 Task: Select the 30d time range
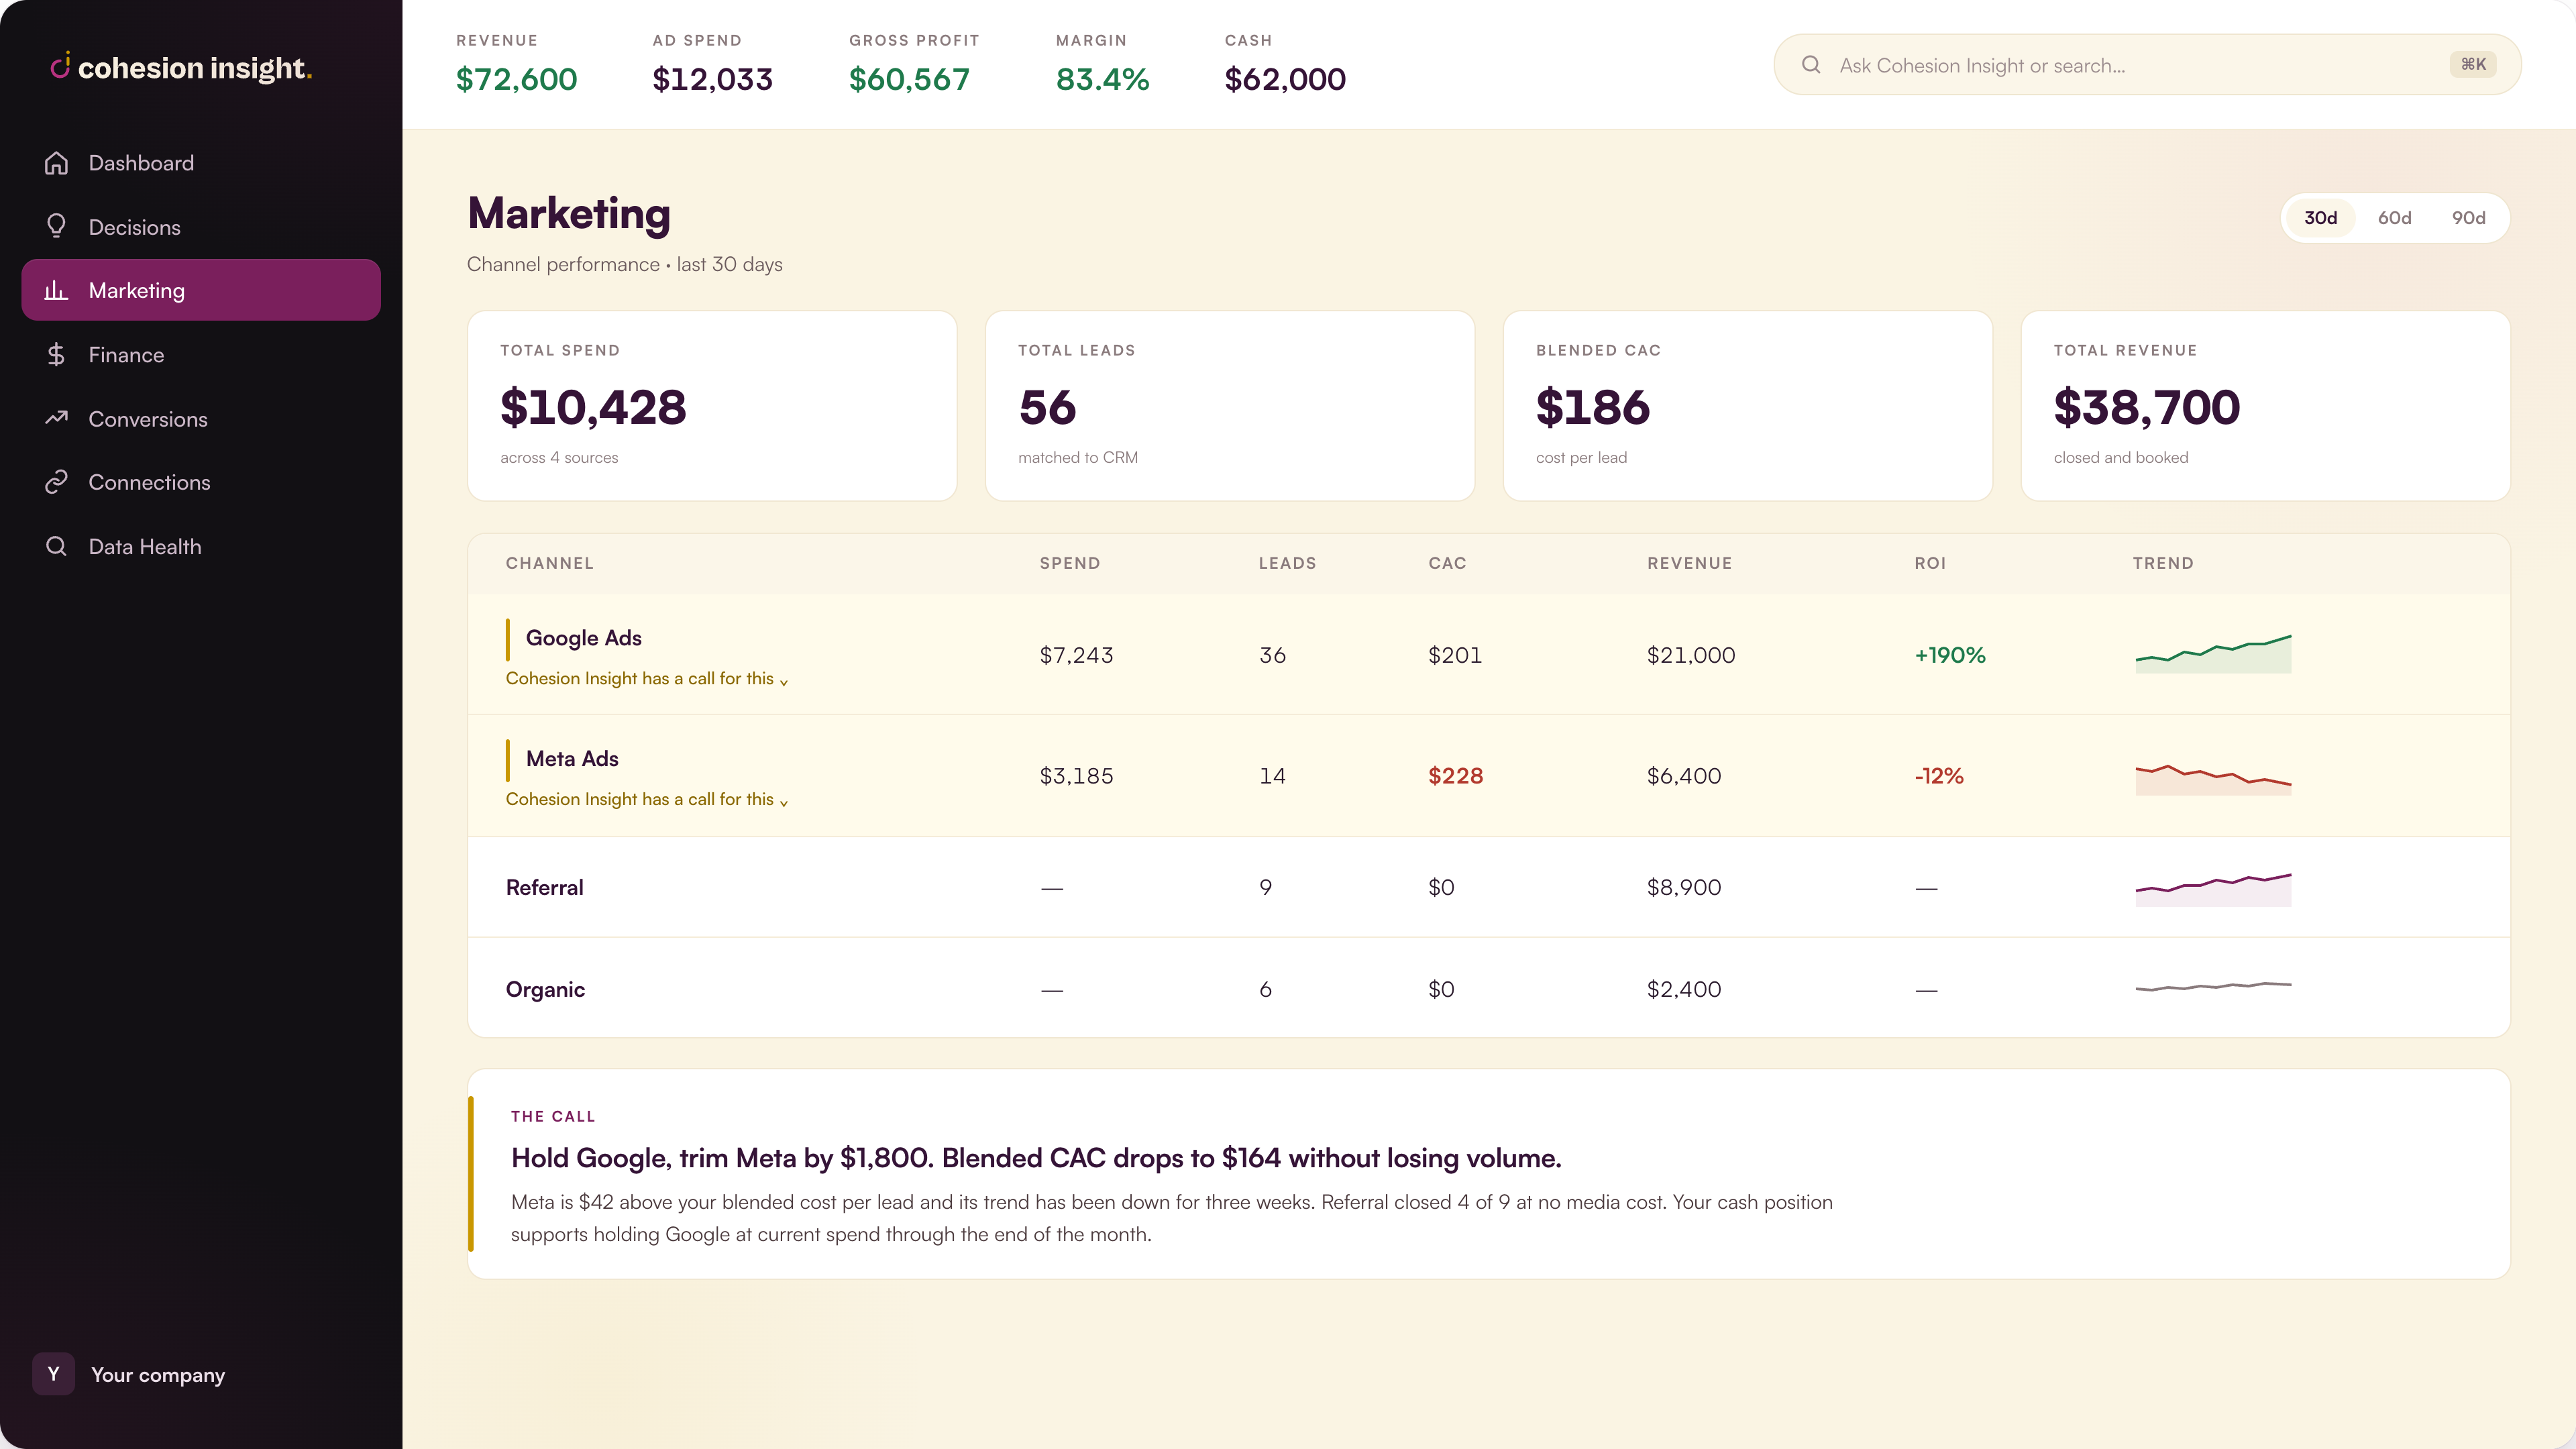click(2320, 218)
